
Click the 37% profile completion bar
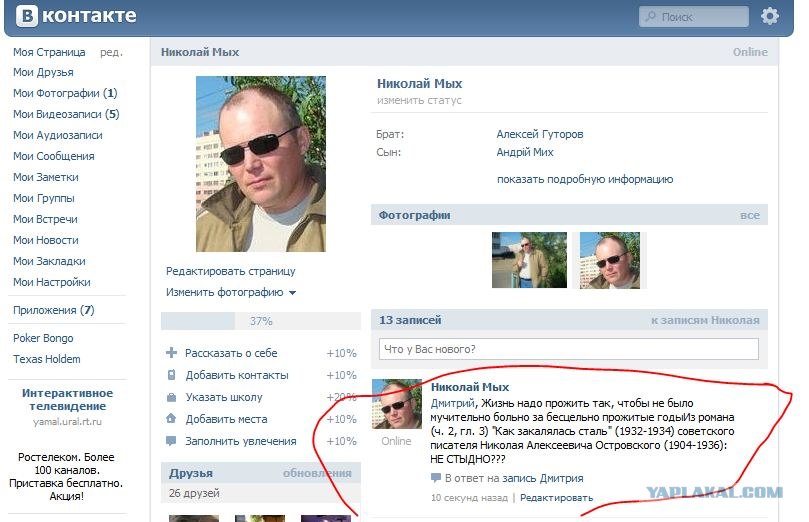click(261, 321)
